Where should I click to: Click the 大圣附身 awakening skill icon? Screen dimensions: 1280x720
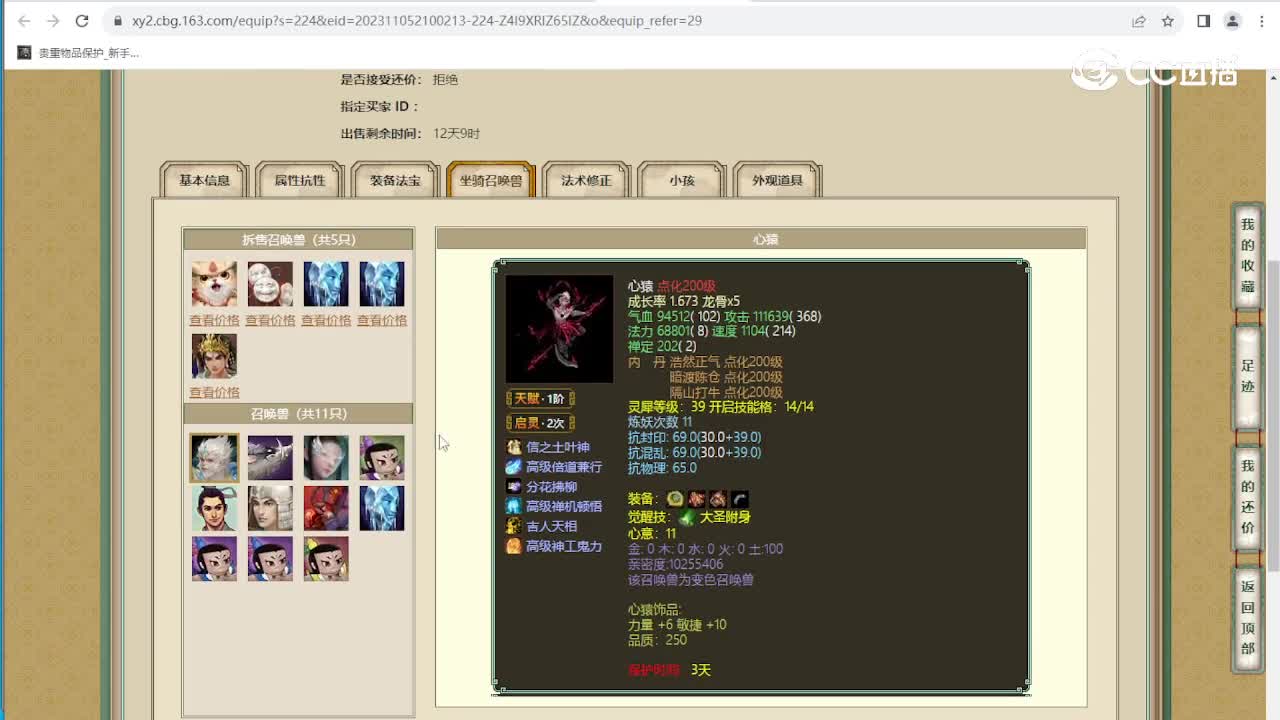pyautogui.click(x=686, y=517)
